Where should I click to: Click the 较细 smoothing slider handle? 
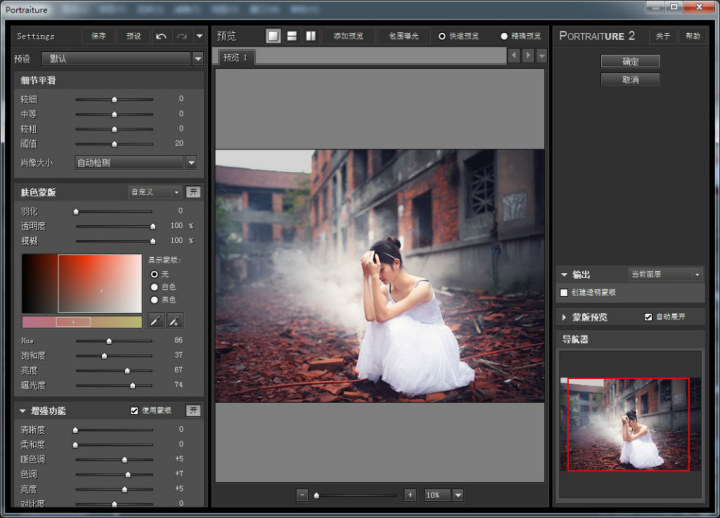point(114,100)
